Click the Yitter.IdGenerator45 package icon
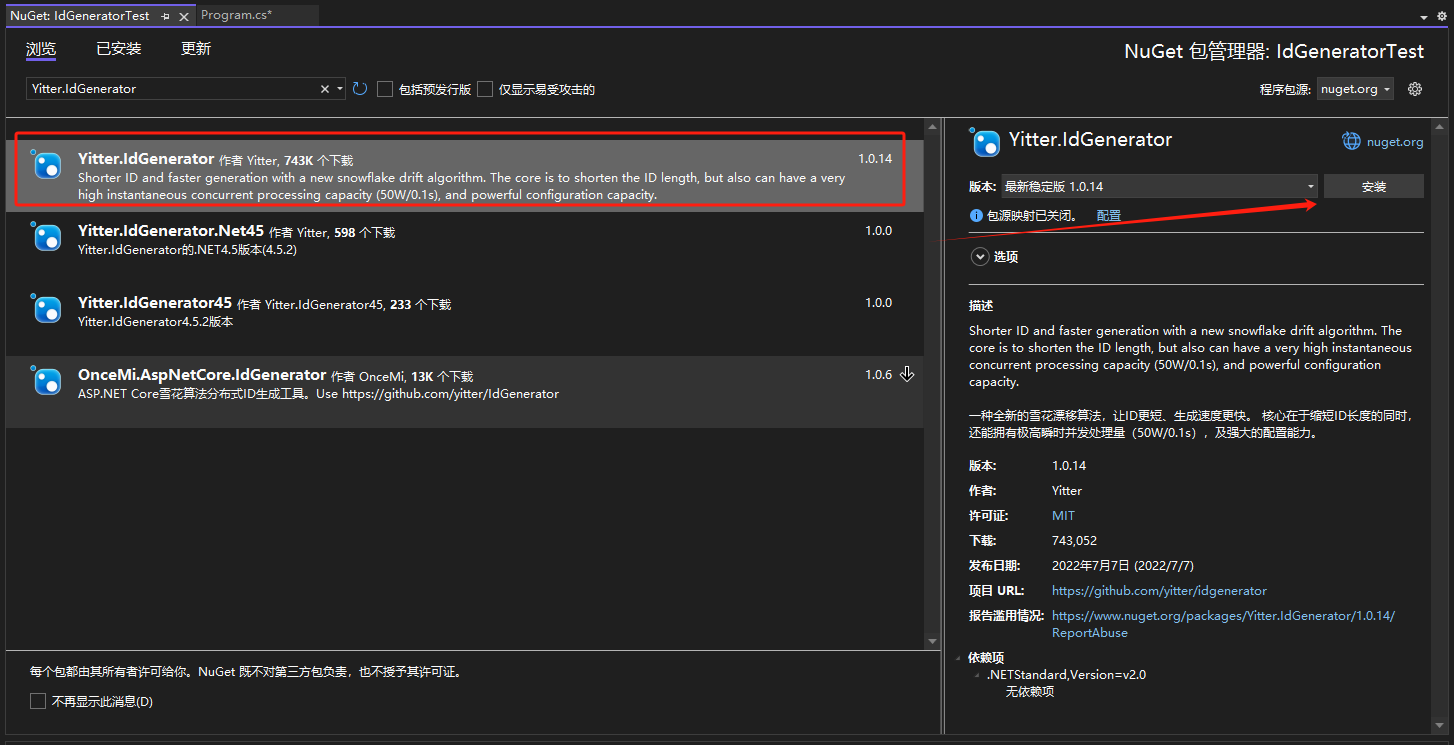Viewport: 1454px width, 745px height. [48, 310]
